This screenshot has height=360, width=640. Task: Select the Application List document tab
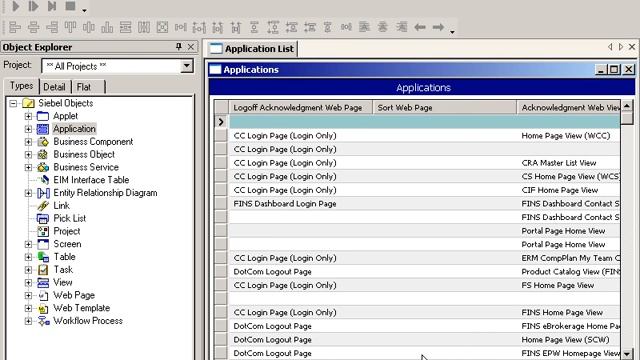tap(253, 49)
